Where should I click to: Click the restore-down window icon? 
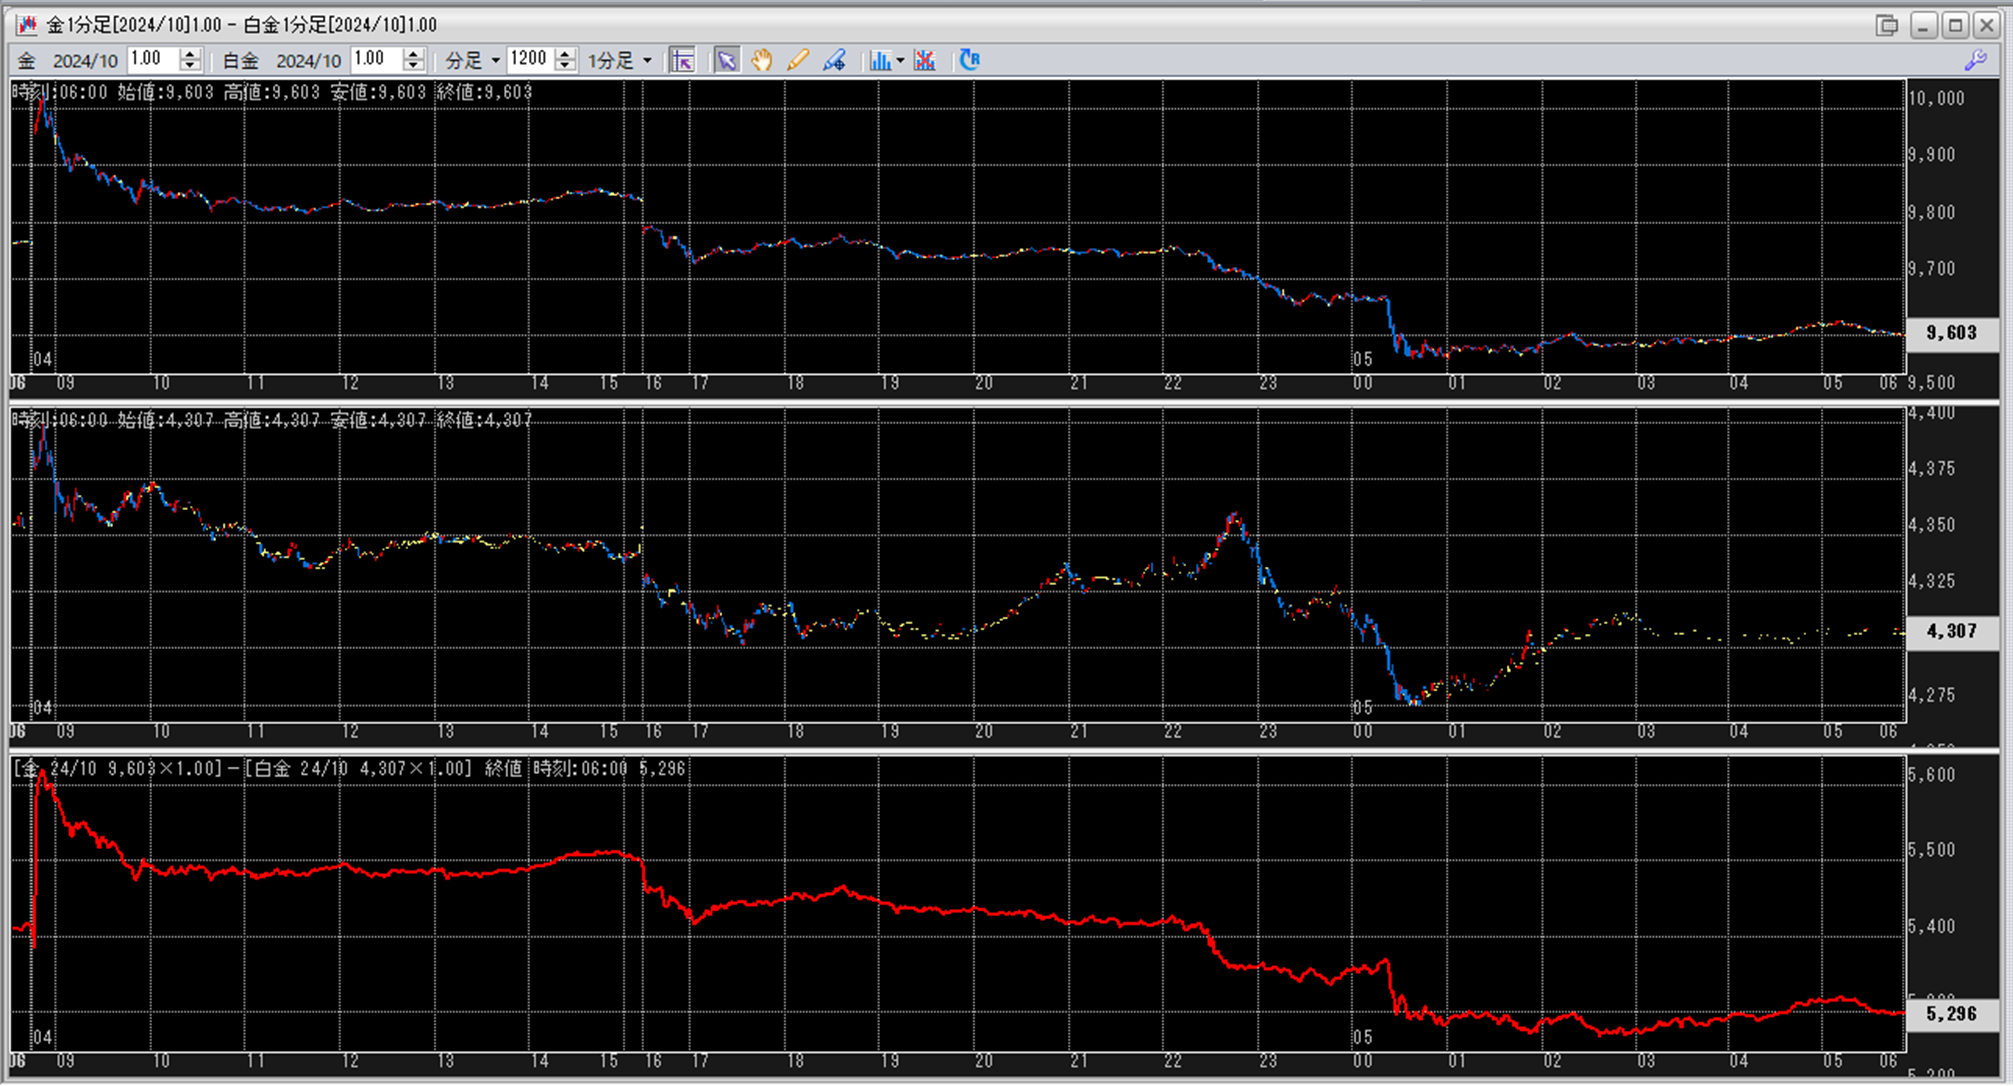1887,25
